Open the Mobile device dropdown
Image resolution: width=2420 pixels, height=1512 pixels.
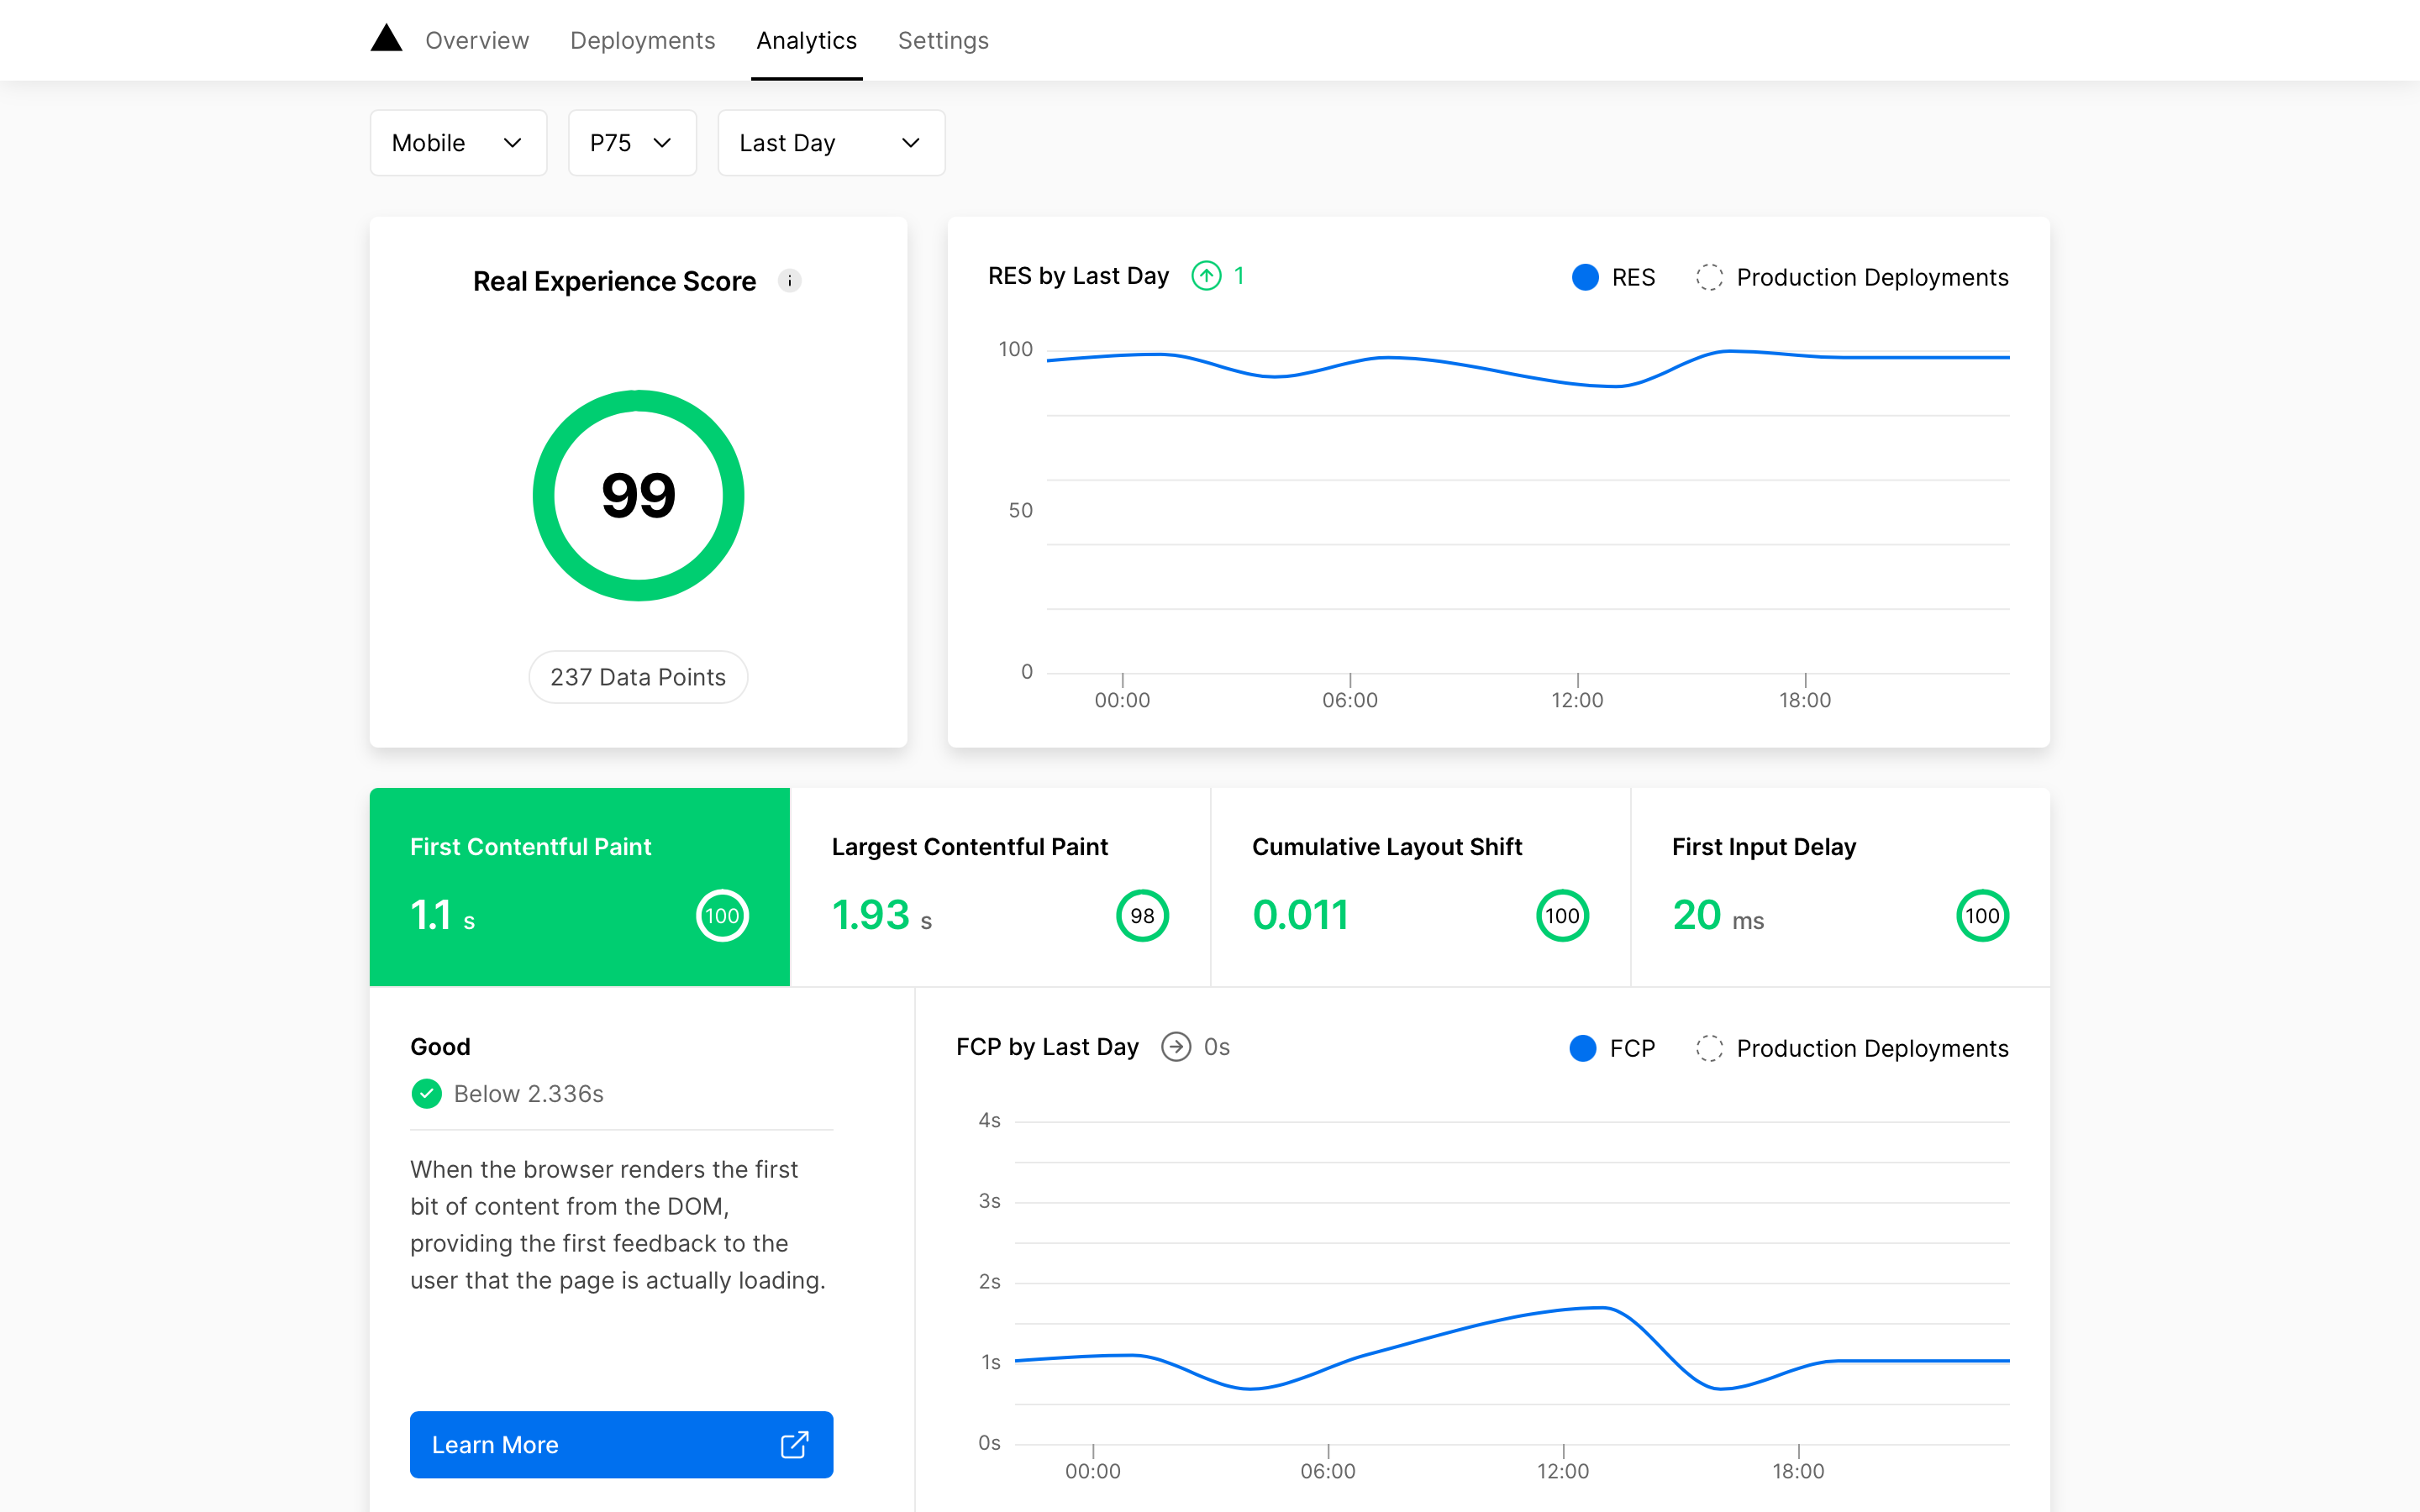pos(458,142)
